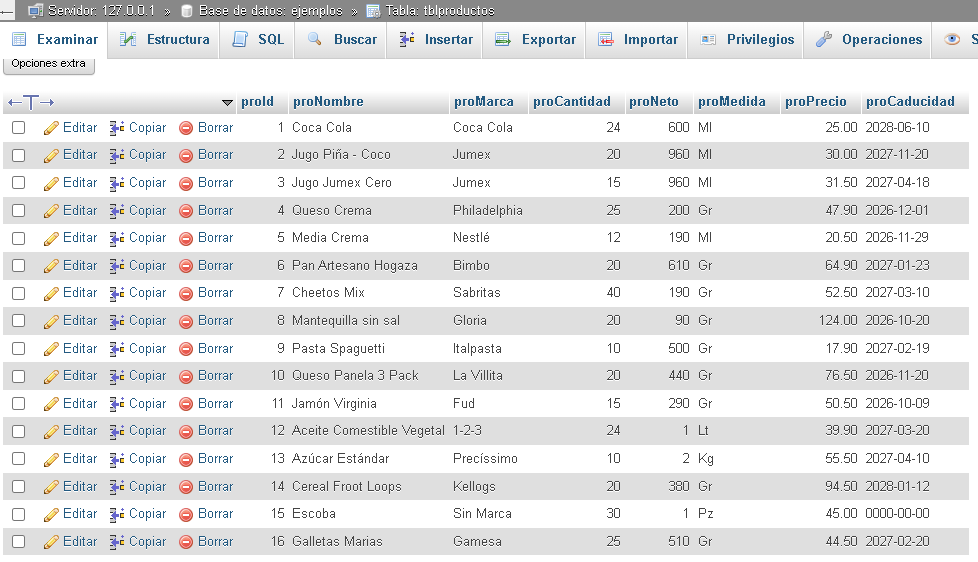This screenshot has width=978, height=562.
Task: Check the box for the Coca Cola row
Action: [19, 128]
